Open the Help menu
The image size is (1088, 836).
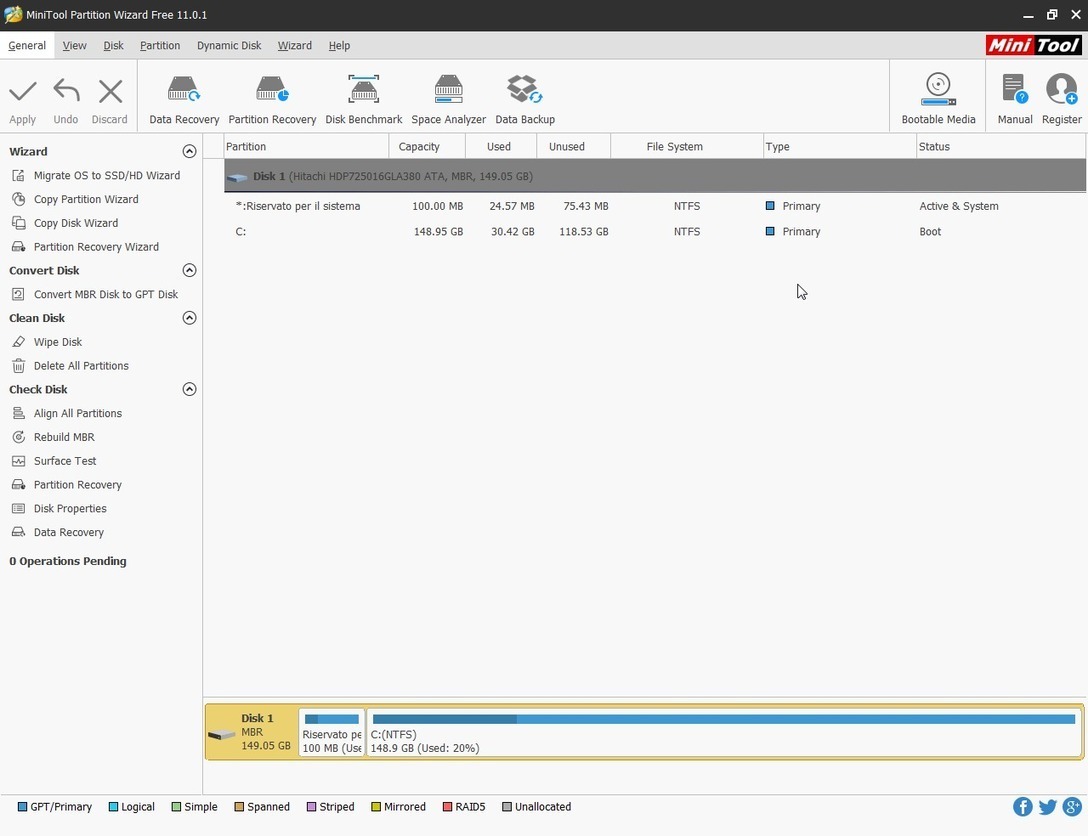tap(339, 45)
